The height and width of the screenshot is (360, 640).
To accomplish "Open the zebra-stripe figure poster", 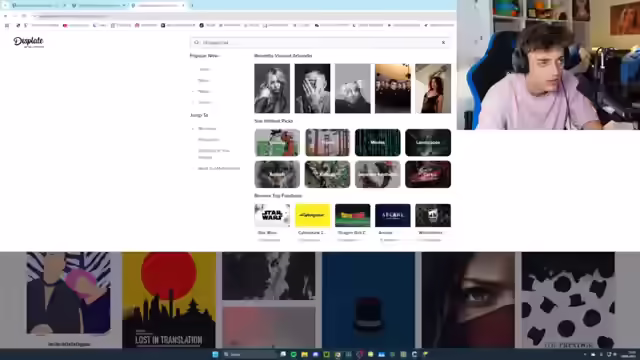I will pyautogui.click(x=69, y=293).
